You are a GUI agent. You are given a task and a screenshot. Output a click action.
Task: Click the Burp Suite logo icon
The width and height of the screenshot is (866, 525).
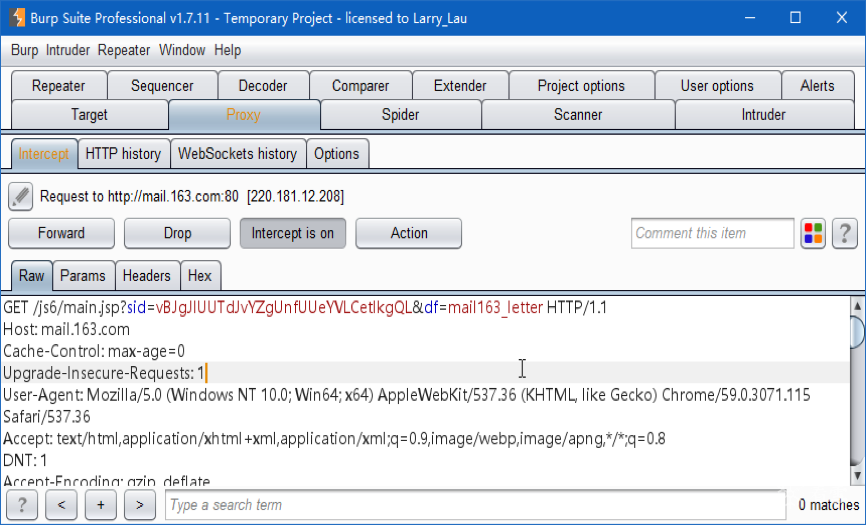[x=17, y=18]
